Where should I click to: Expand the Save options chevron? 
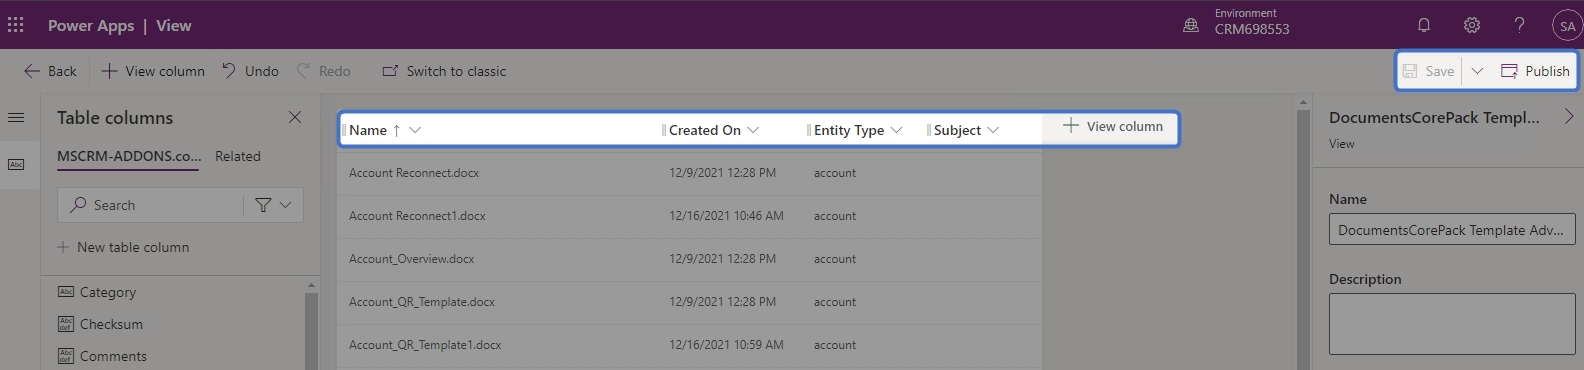pyautogui.click(x=1477, y=71)
